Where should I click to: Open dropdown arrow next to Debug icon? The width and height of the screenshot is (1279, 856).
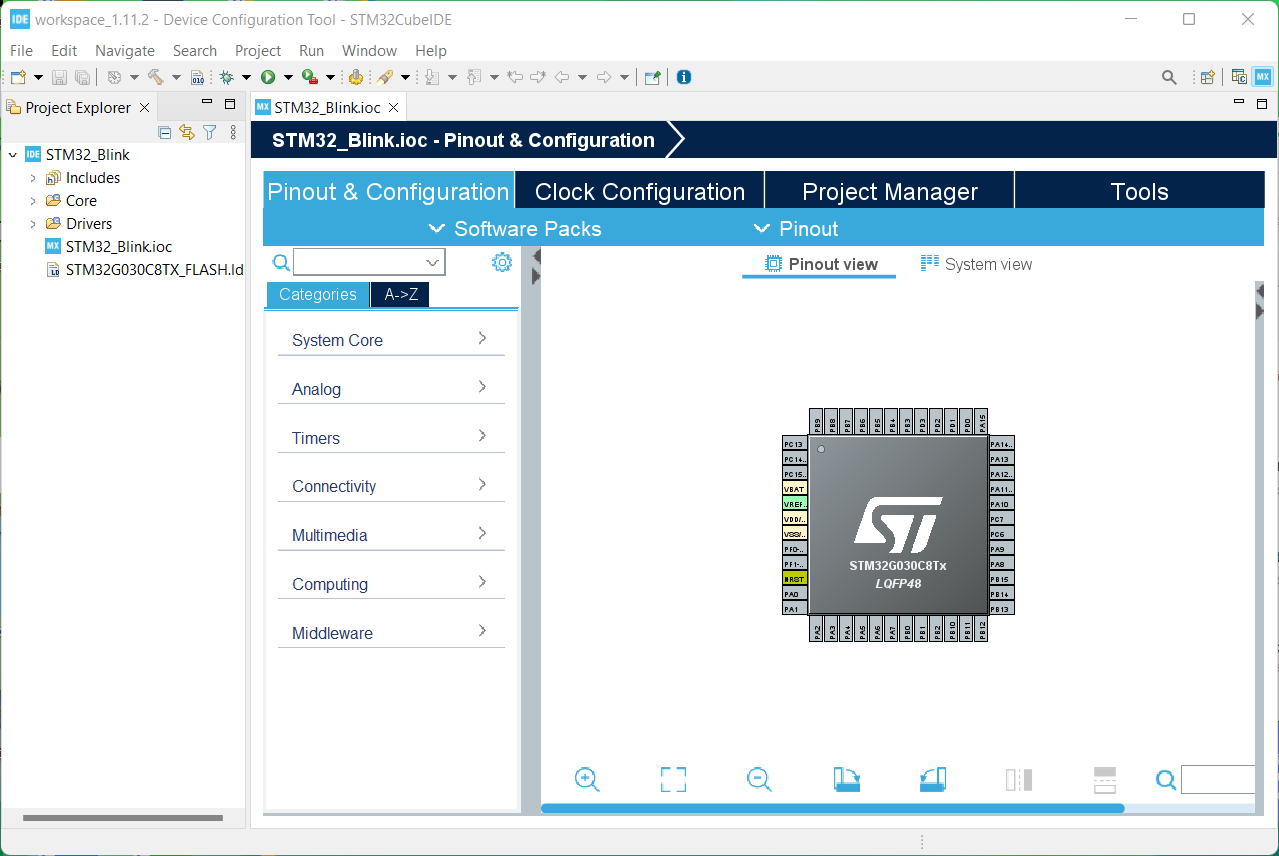[x=246, y=77]
